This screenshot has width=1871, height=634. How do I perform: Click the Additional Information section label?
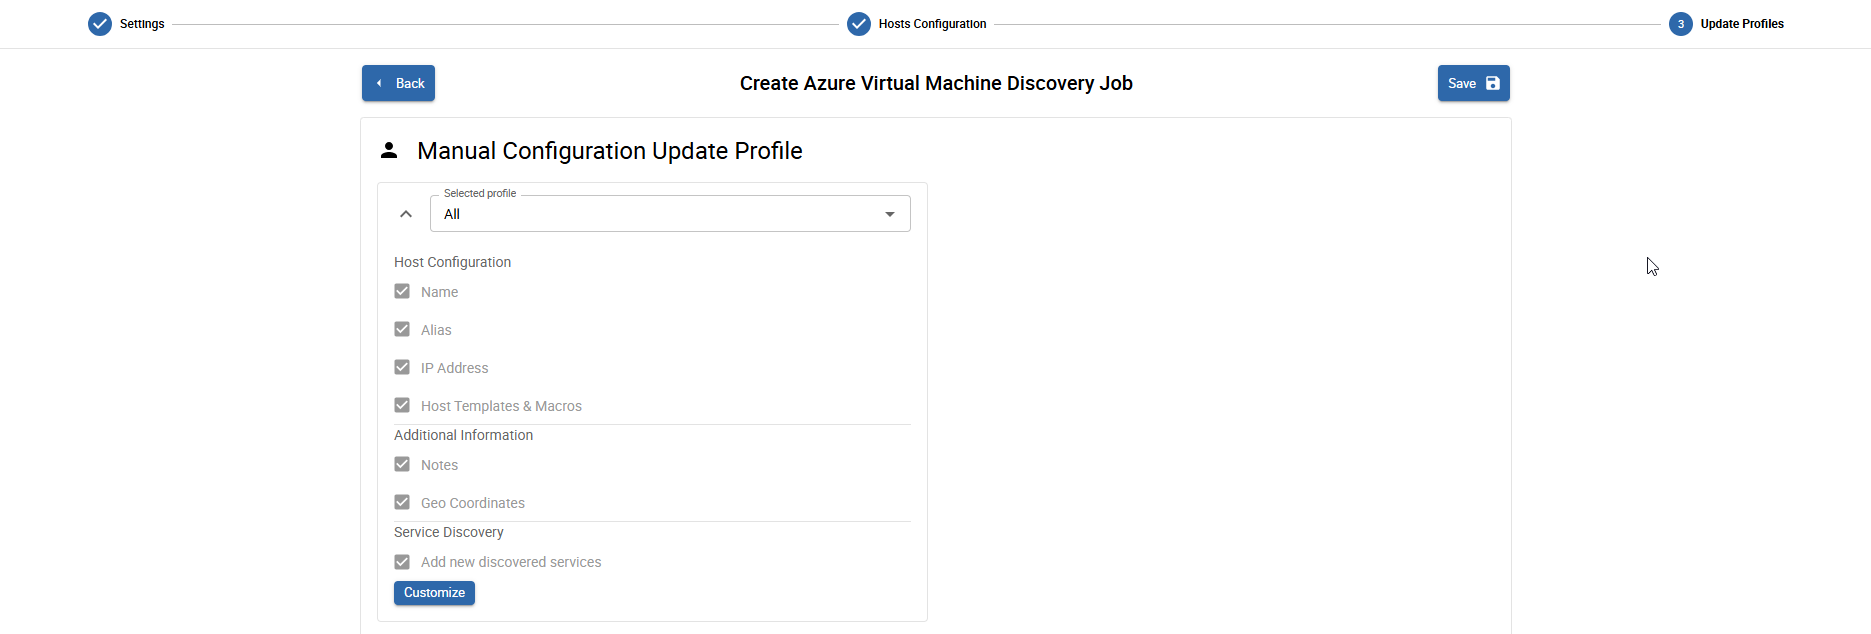[x=463, y=435]
